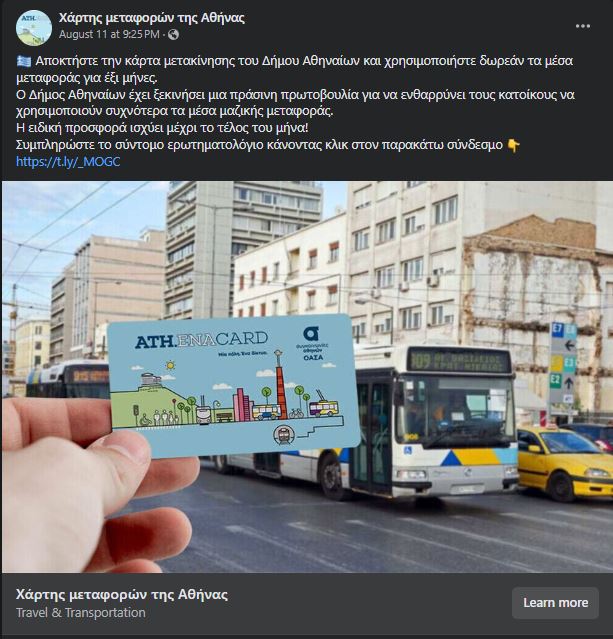Click the OASA logo on the card
Screen dimensions: 613x639
[313, 344]
